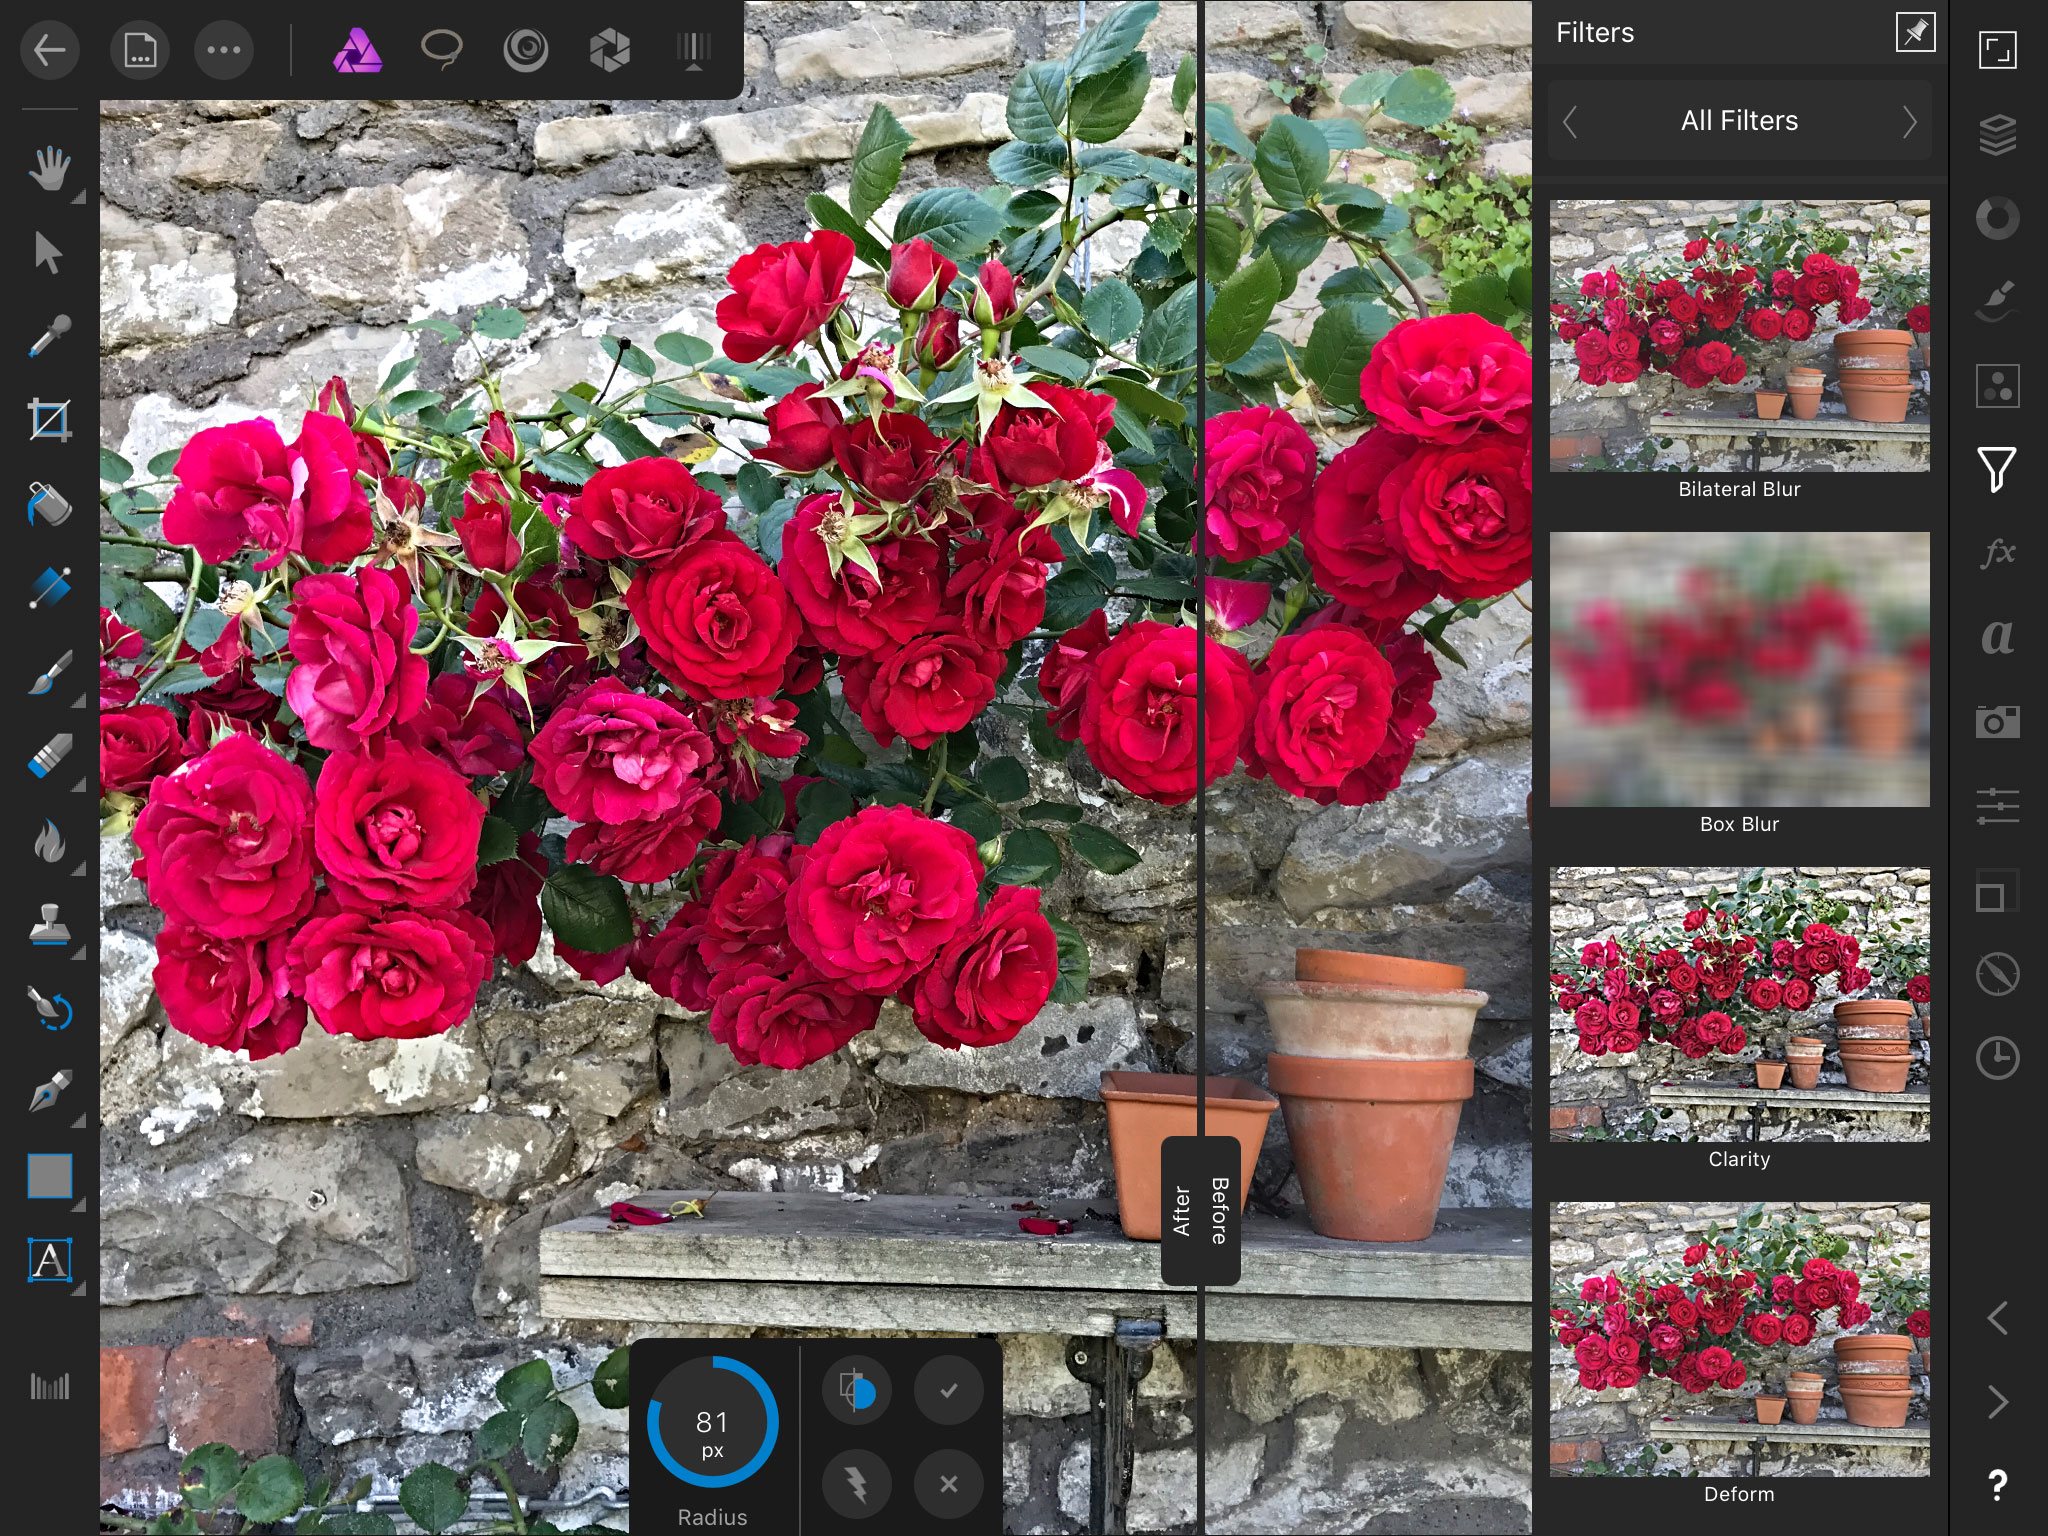This screenshot has height=1536, width=2048.
Task: Toggle the split-view comparison mode
Action: click(x=857, y=1390)
